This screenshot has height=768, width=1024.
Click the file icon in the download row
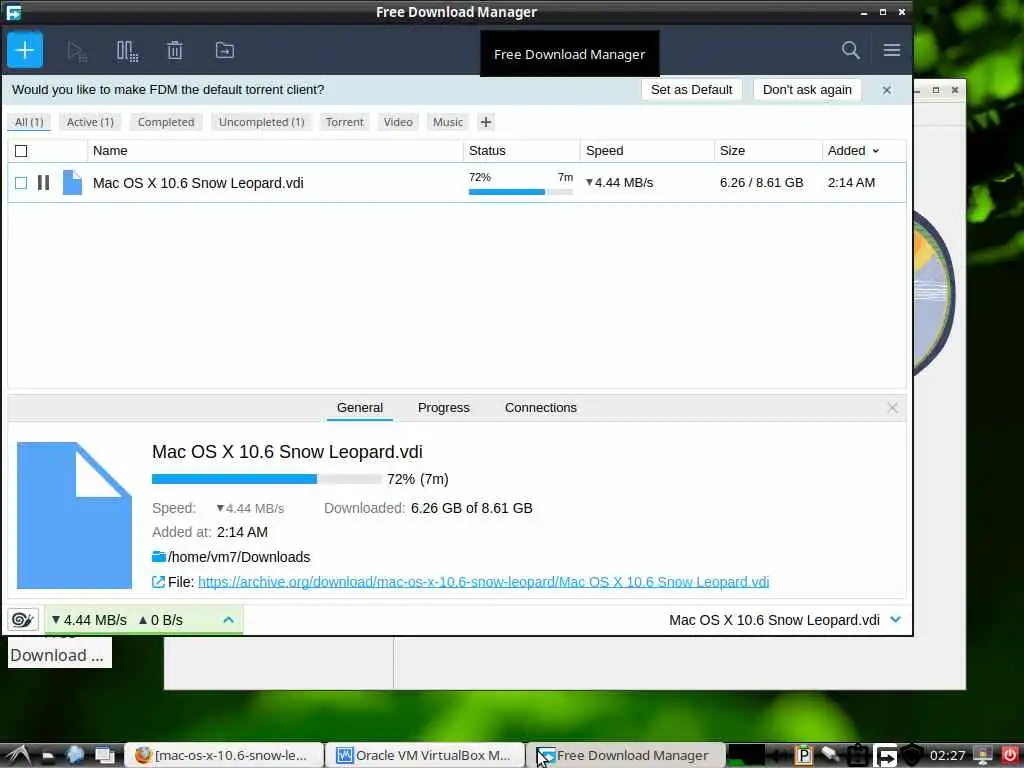coord(72,183)
